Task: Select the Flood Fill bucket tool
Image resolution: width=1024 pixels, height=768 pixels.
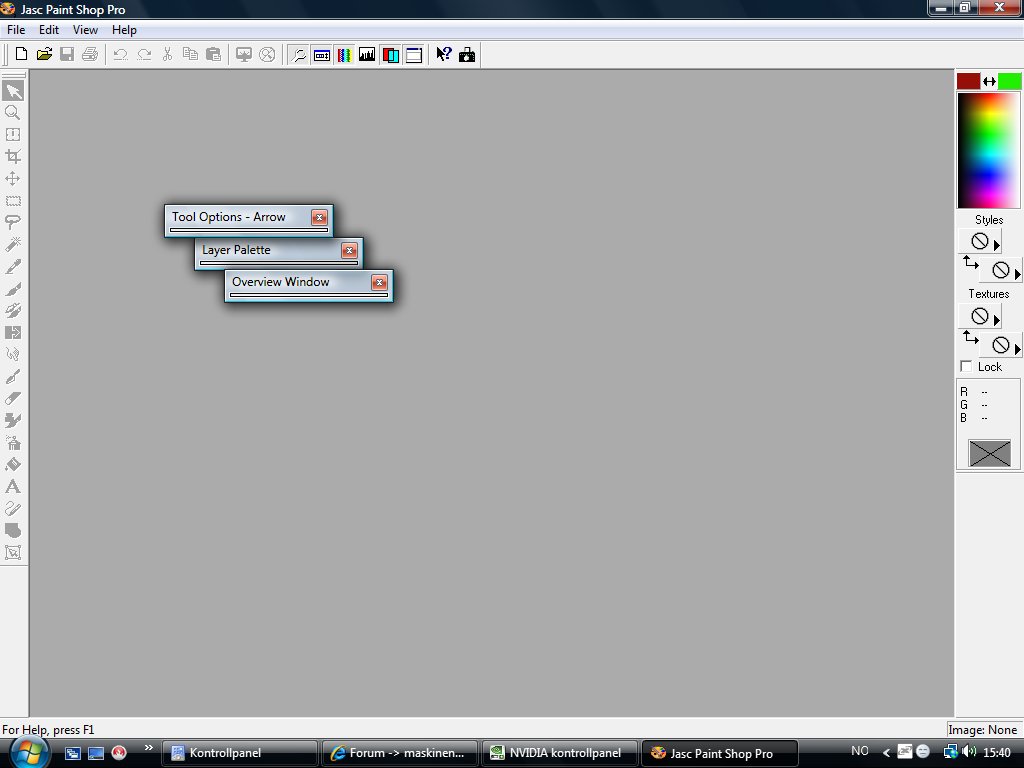Action: (13, 464)
